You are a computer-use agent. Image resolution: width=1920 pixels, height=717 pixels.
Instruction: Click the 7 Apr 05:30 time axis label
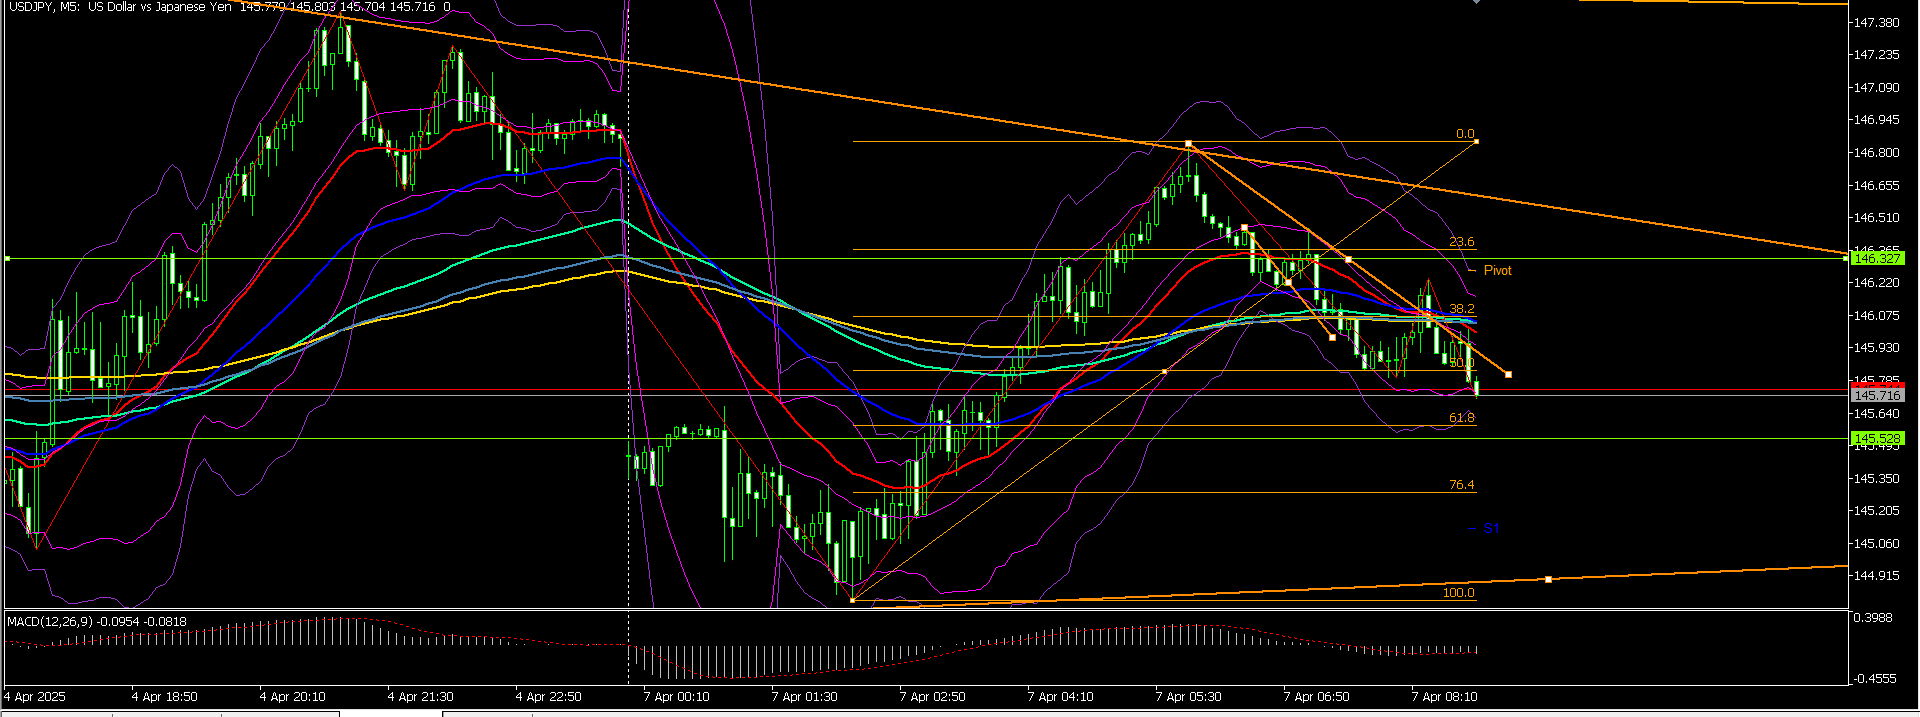[x=1188, y=697]
